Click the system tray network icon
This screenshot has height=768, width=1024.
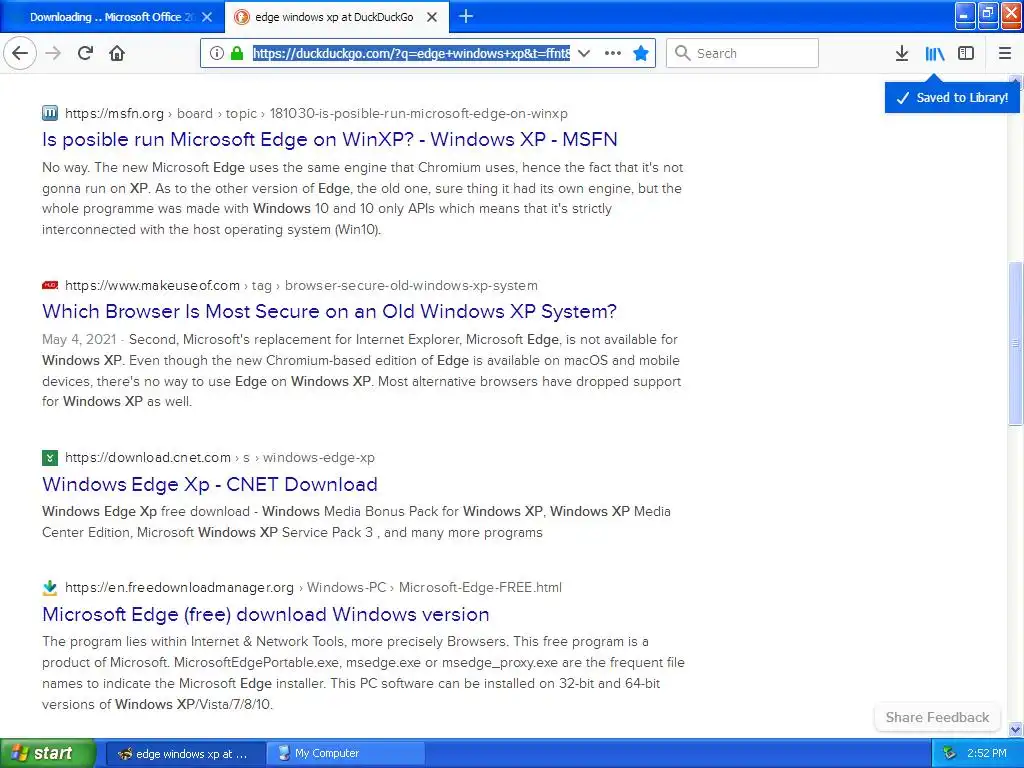tap(949, 753)
